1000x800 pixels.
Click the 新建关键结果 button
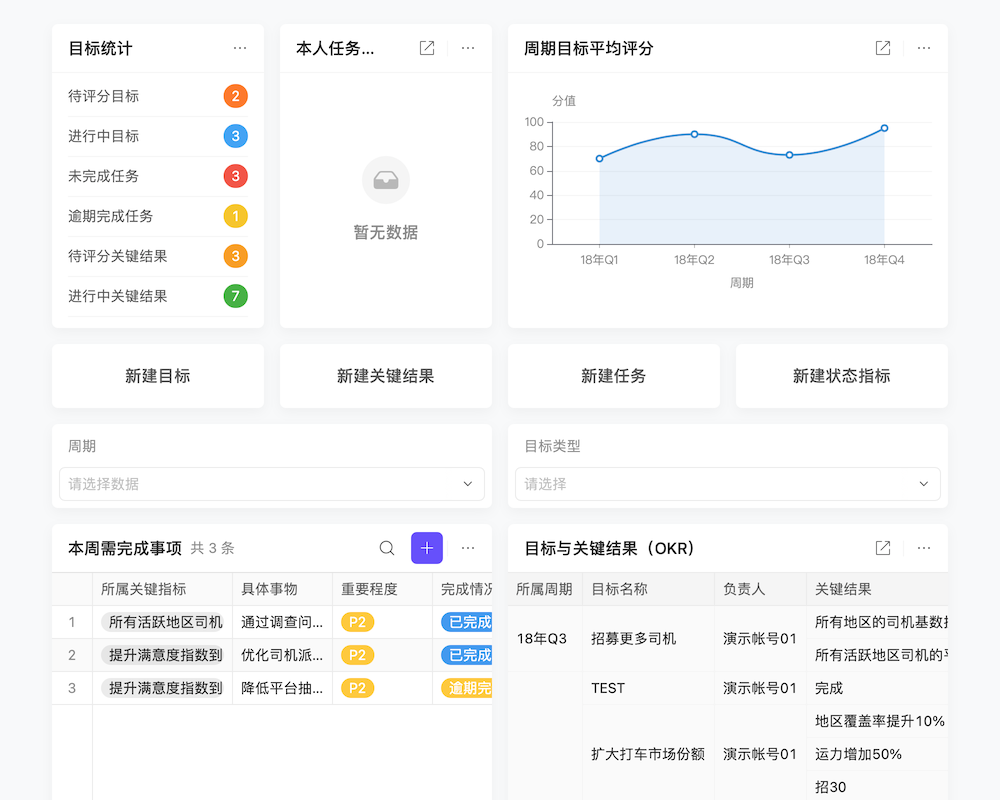pos(385,375)
